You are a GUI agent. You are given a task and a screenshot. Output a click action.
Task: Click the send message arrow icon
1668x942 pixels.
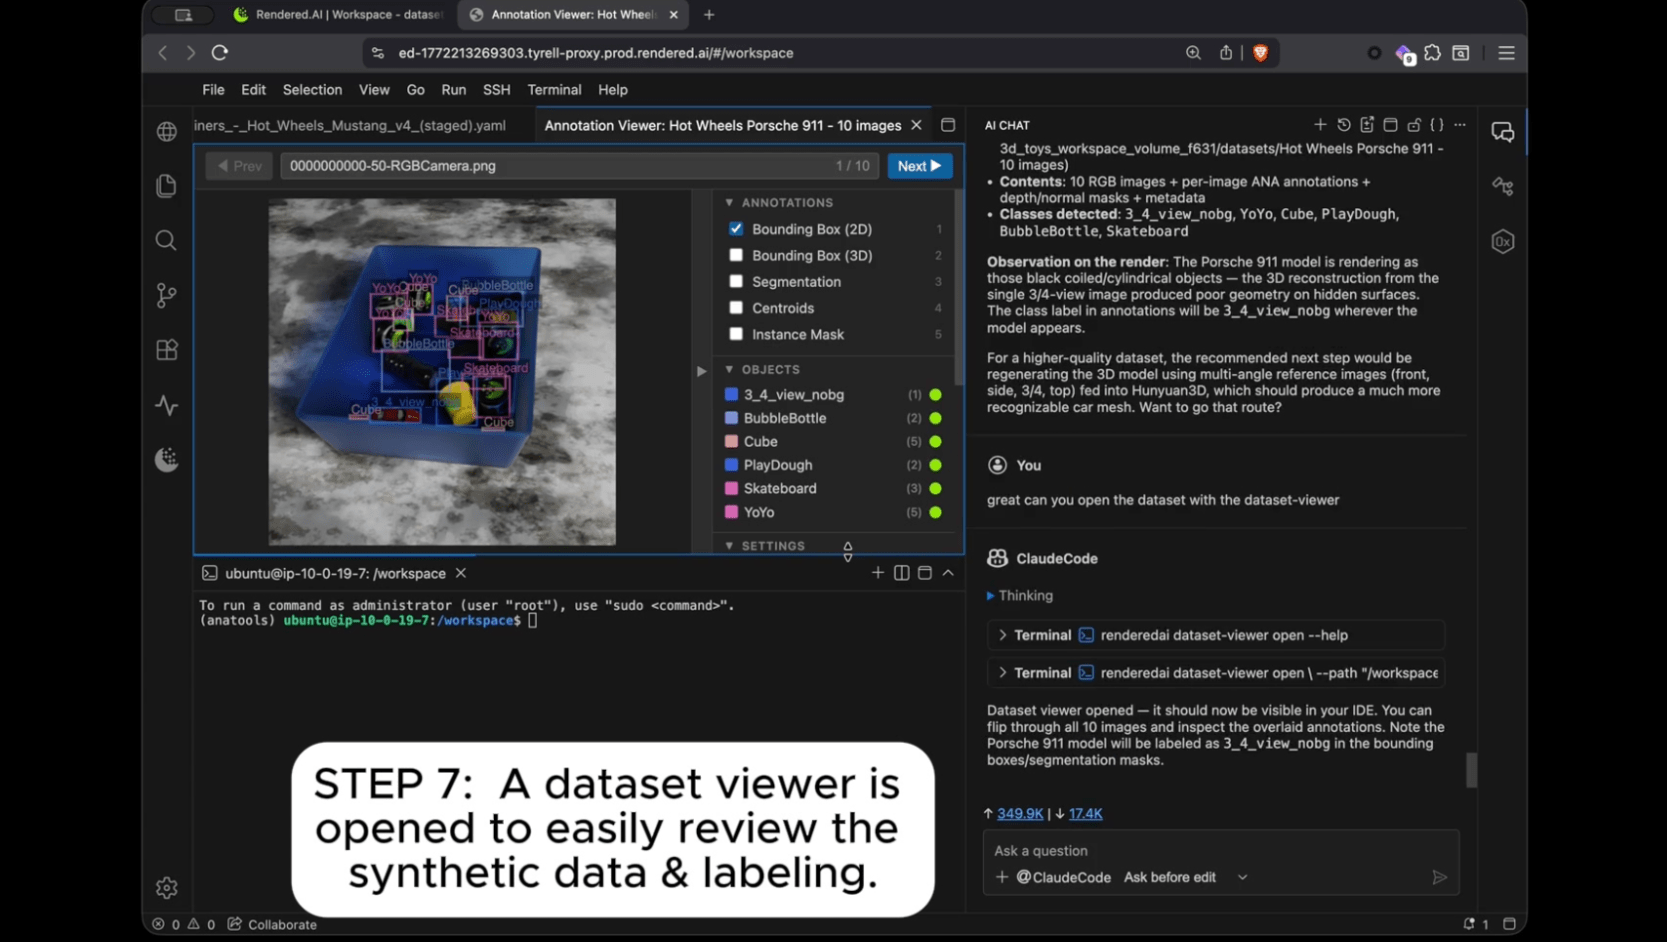pos(1439,877)
